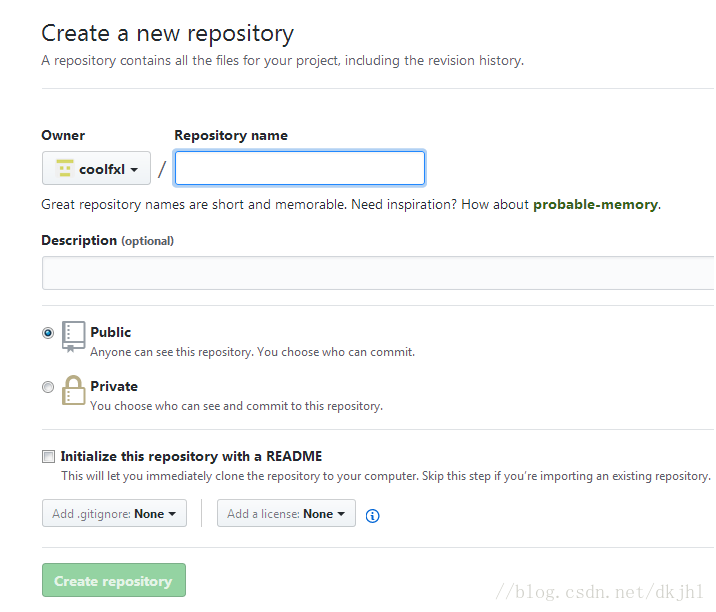
Task: Click the license info circle icon
Action: pyautogui.click(x=372, y=516)
